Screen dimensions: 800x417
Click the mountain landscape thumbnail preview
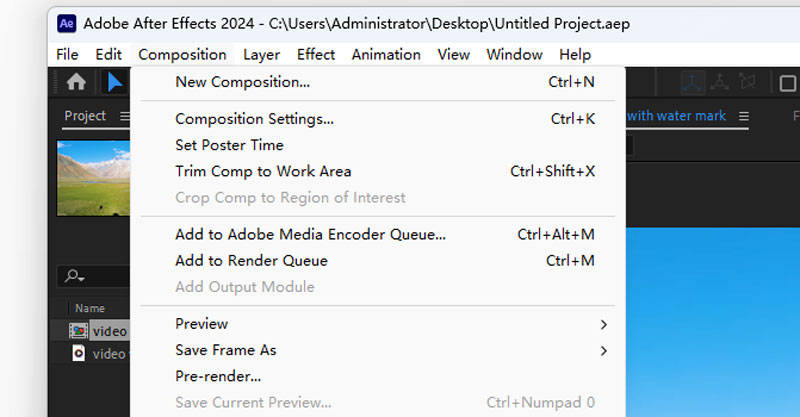click(x=93, y=178)
